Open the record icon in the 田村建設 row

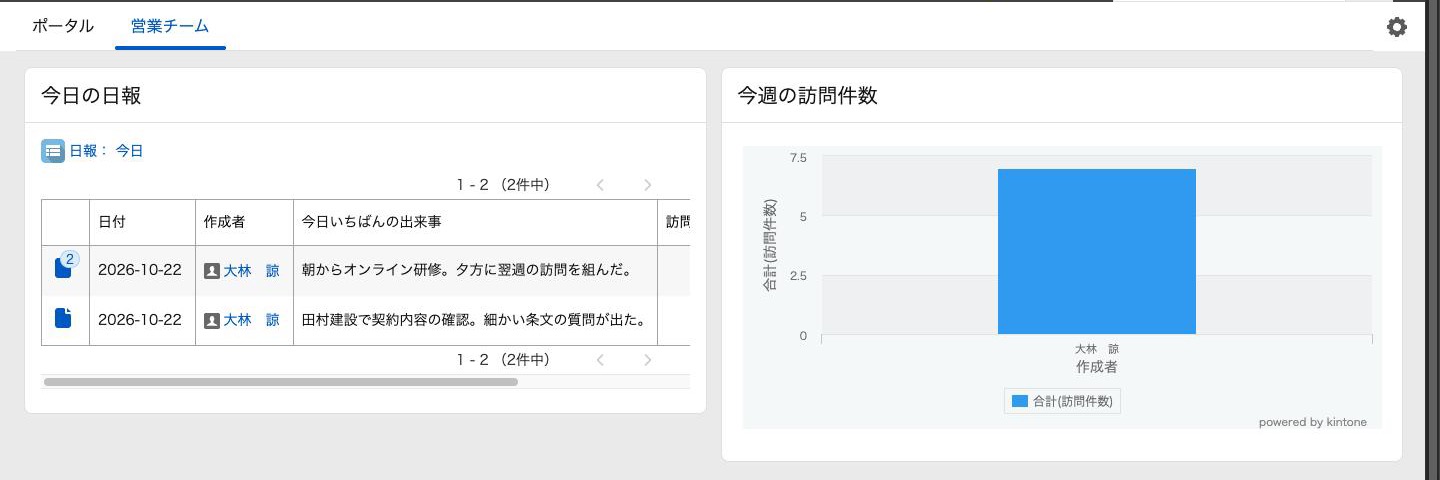(x=63, y=318)
